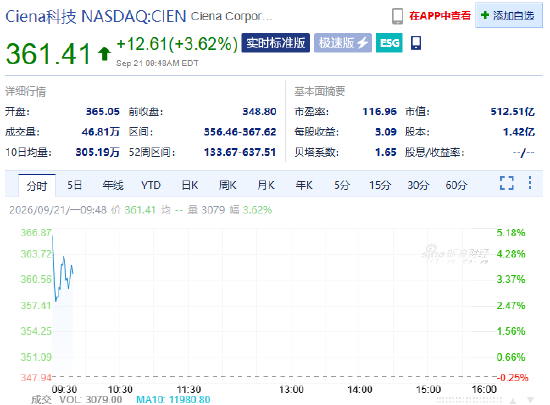Click the VOL: 3079.00 label
Viewport: 550px width, 405px height.
[x=90, y=399]
